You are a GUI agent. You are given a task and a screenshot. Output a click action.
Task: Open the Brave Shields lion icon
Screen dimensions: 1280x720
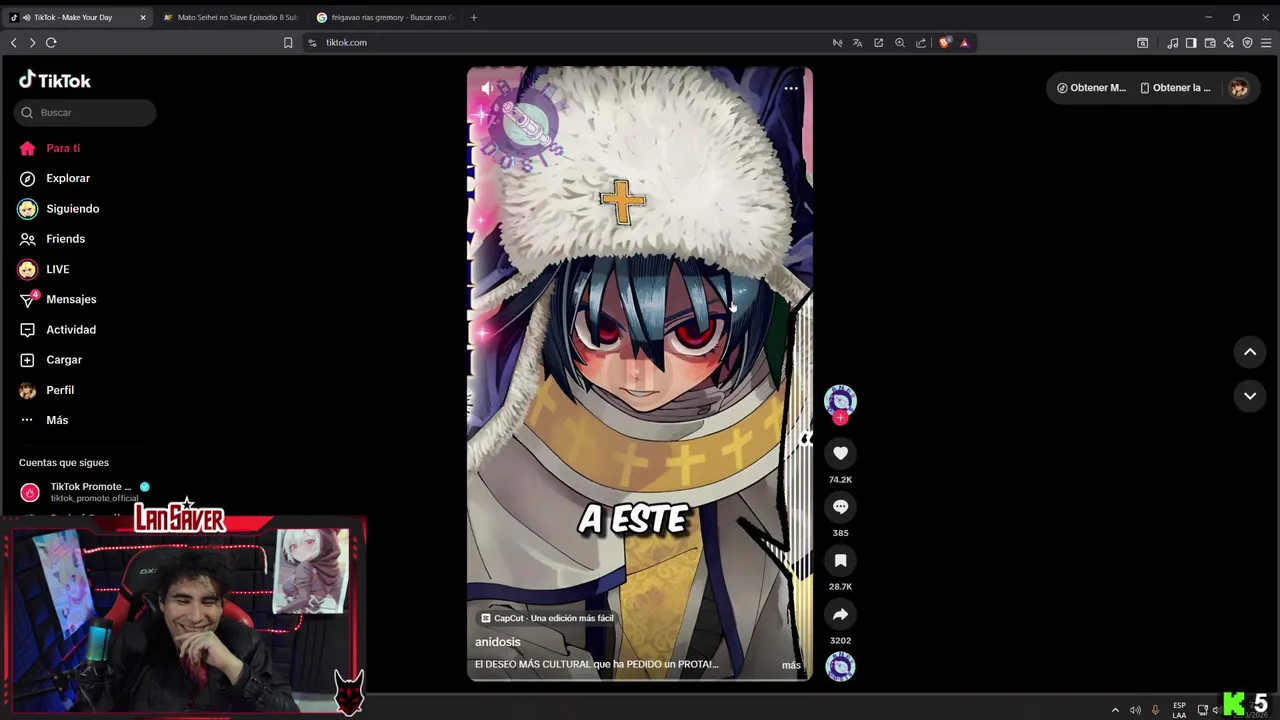tap(945, 43)
